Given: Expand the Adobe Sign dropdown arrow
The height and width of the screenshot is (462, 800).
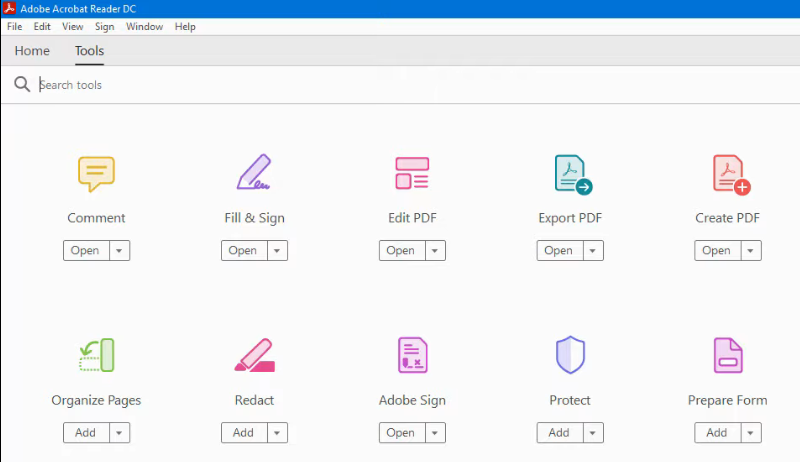Looking at the screenshot, I should pos(435,432).
